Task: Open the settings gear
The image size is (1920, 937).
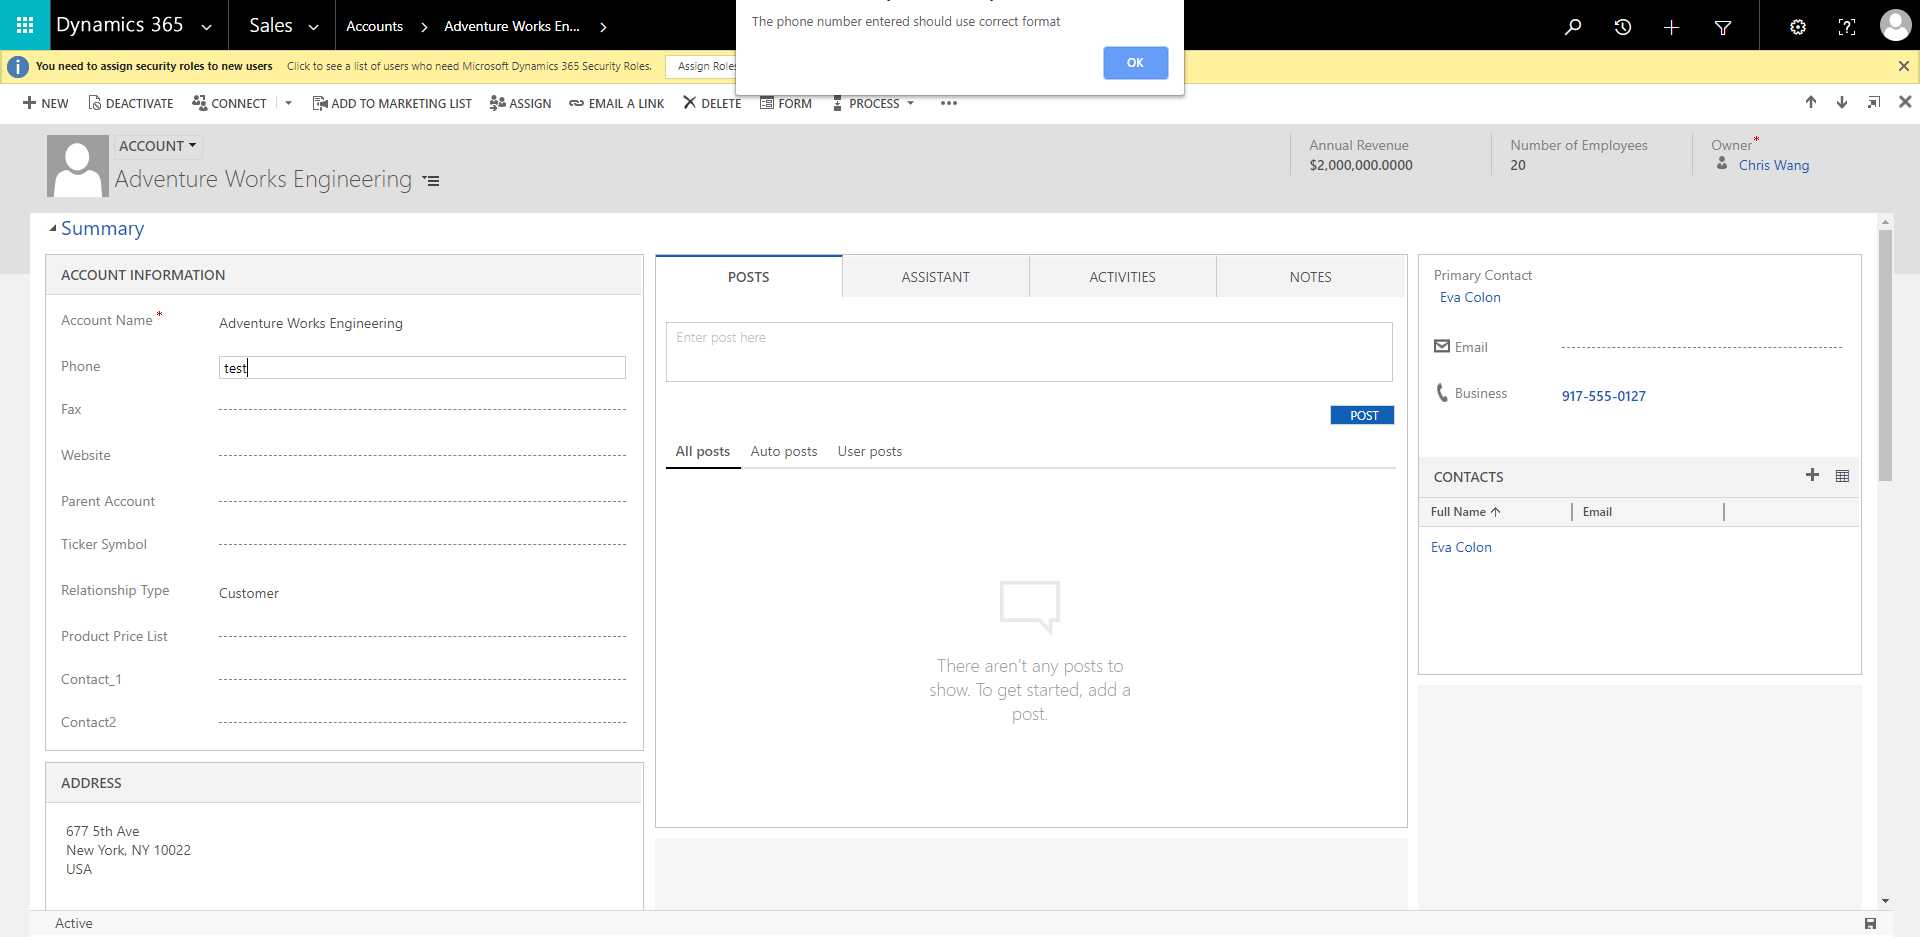Action: [x=1797, y=27]
